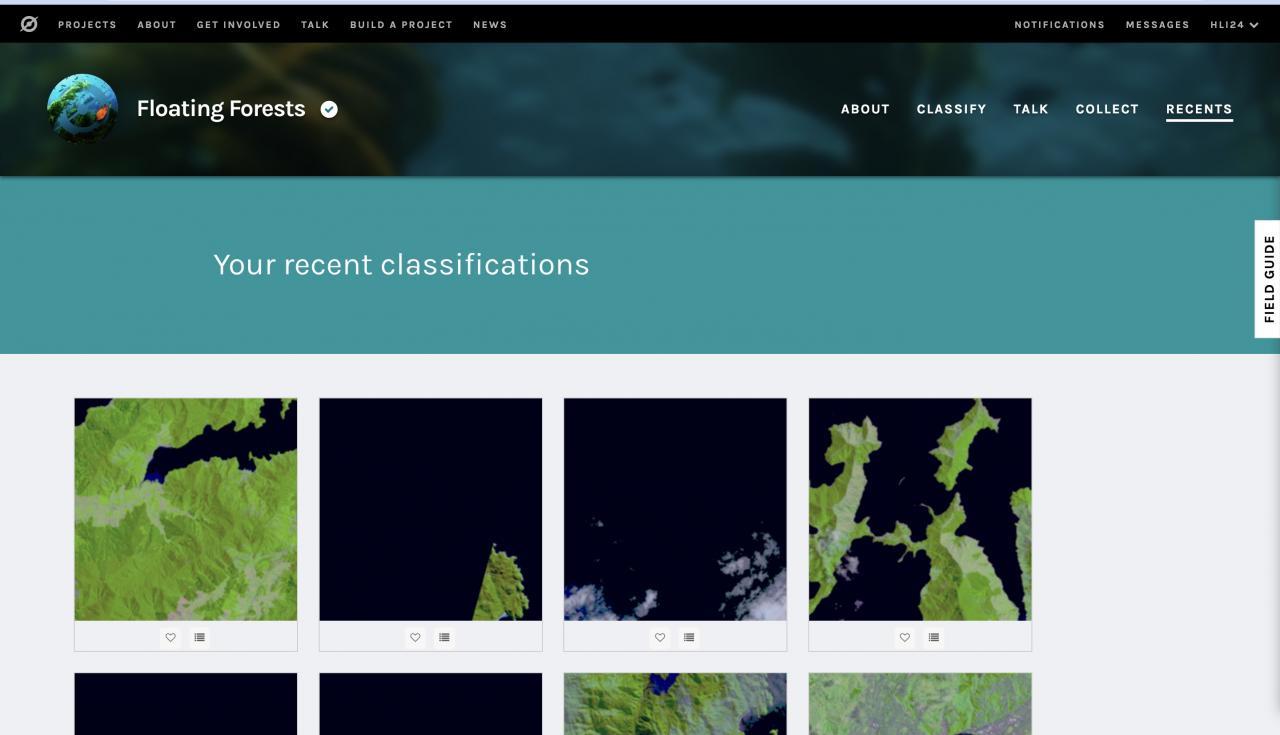Click the Floating Forests project title

[221, 109]
